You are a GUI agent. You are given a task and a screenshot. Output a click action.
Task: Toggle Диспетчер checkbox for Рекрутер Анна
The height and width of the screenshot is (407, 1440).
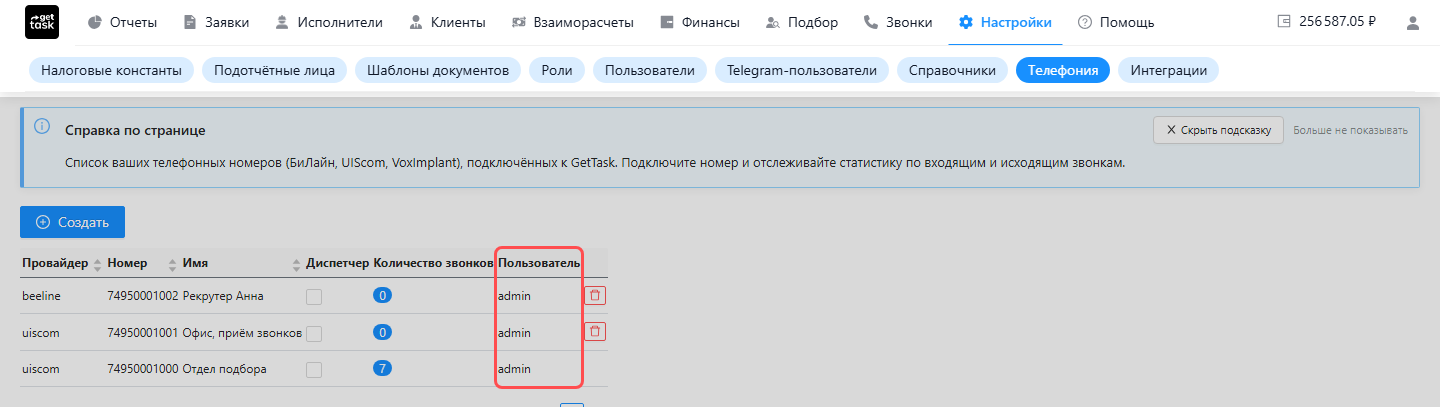pyautogui.click(x=314, y=296)
